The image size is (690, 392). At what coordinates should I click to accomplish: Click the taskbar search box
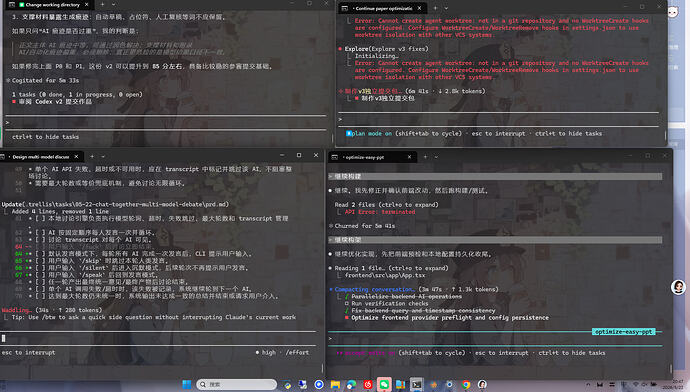(237, 385)
